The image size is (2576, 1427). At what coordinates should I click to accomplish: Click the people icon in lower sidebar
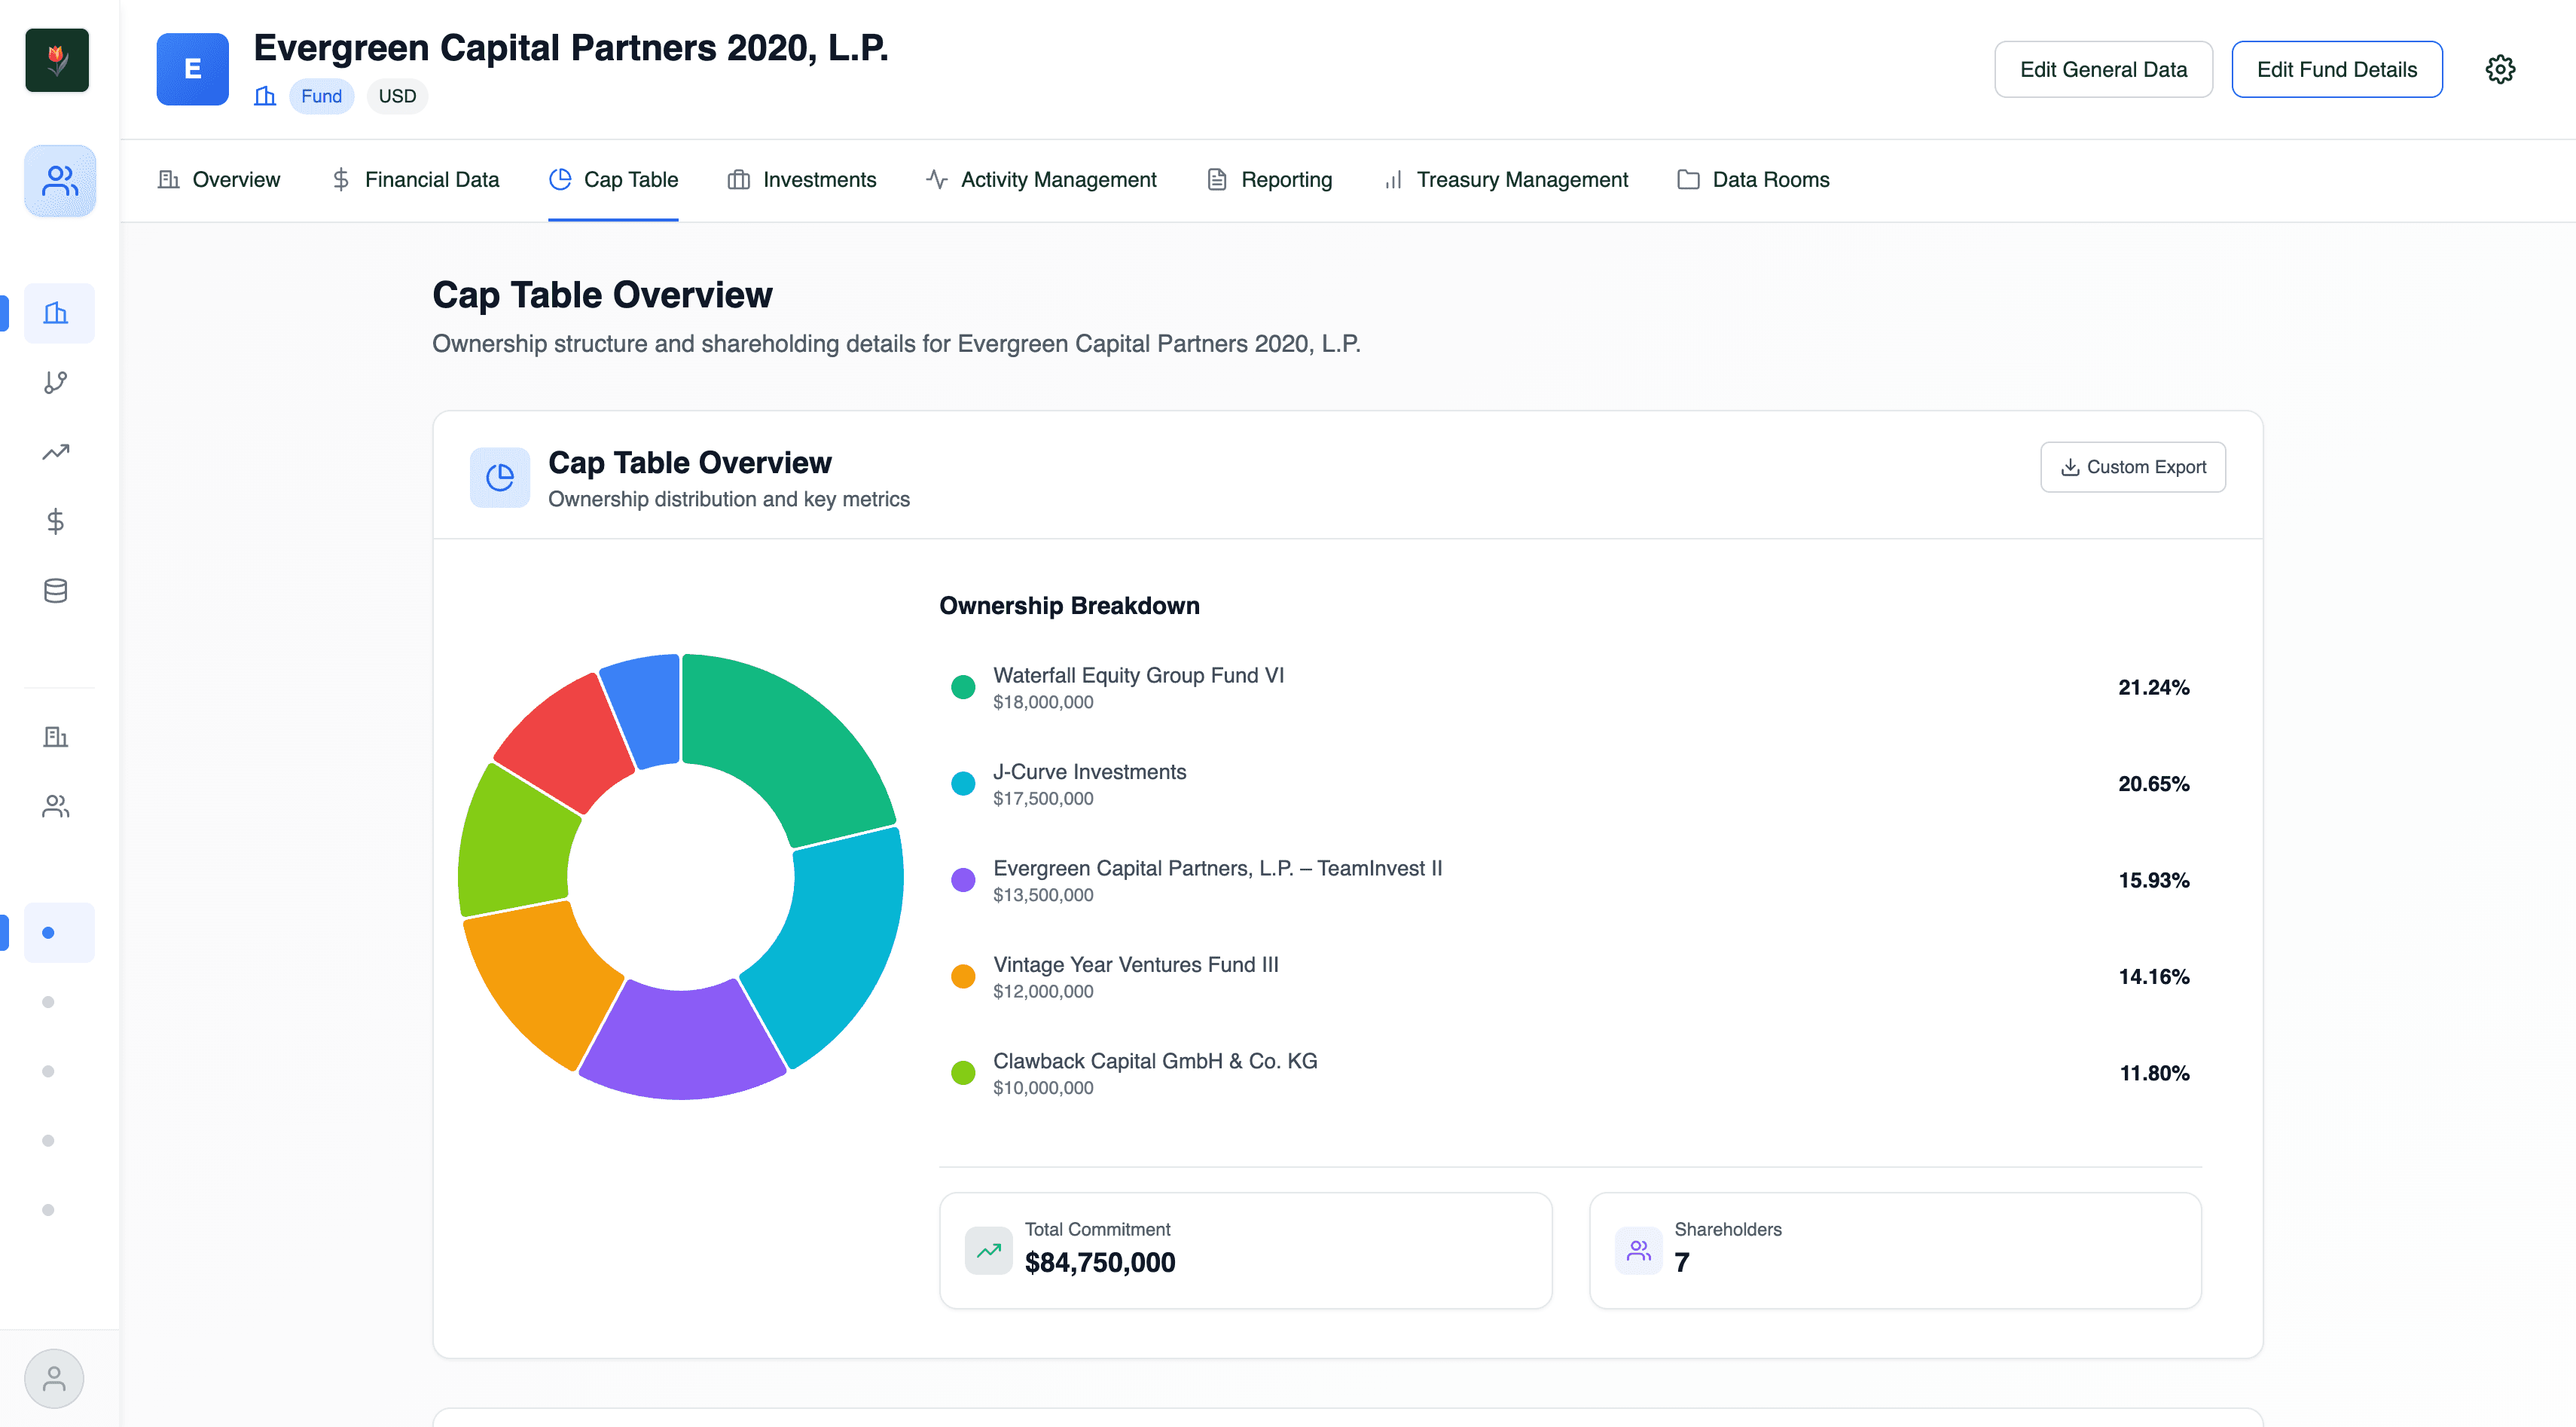[x=56, y=806]
